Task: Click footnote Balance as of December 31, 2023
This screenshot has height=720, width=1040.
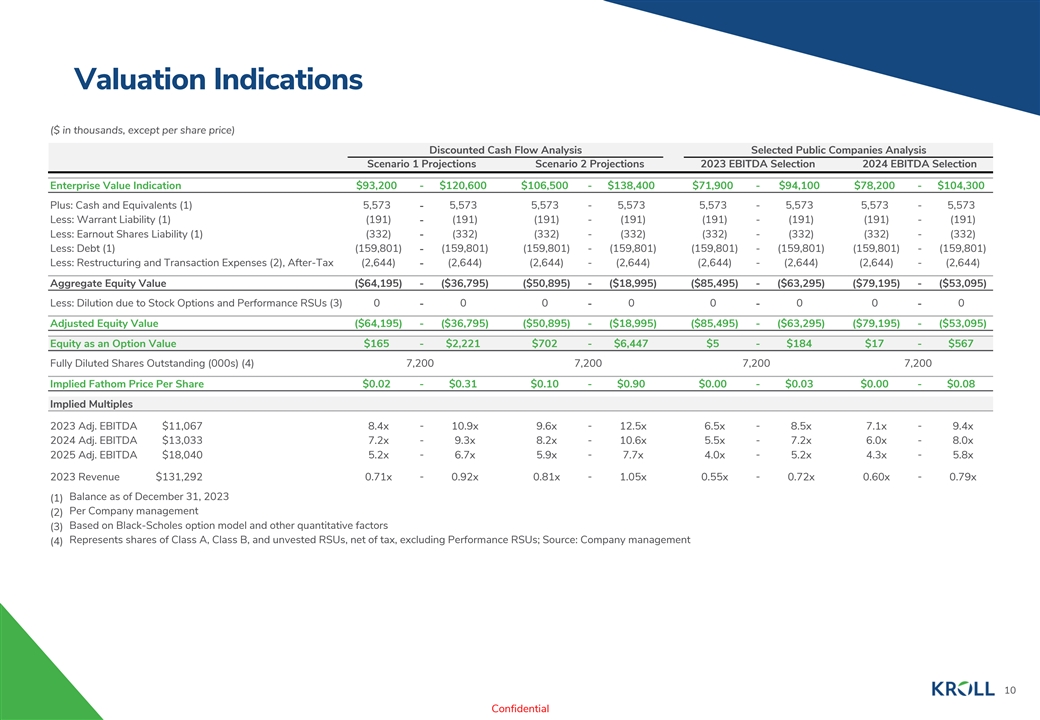Action: [149, 497]
